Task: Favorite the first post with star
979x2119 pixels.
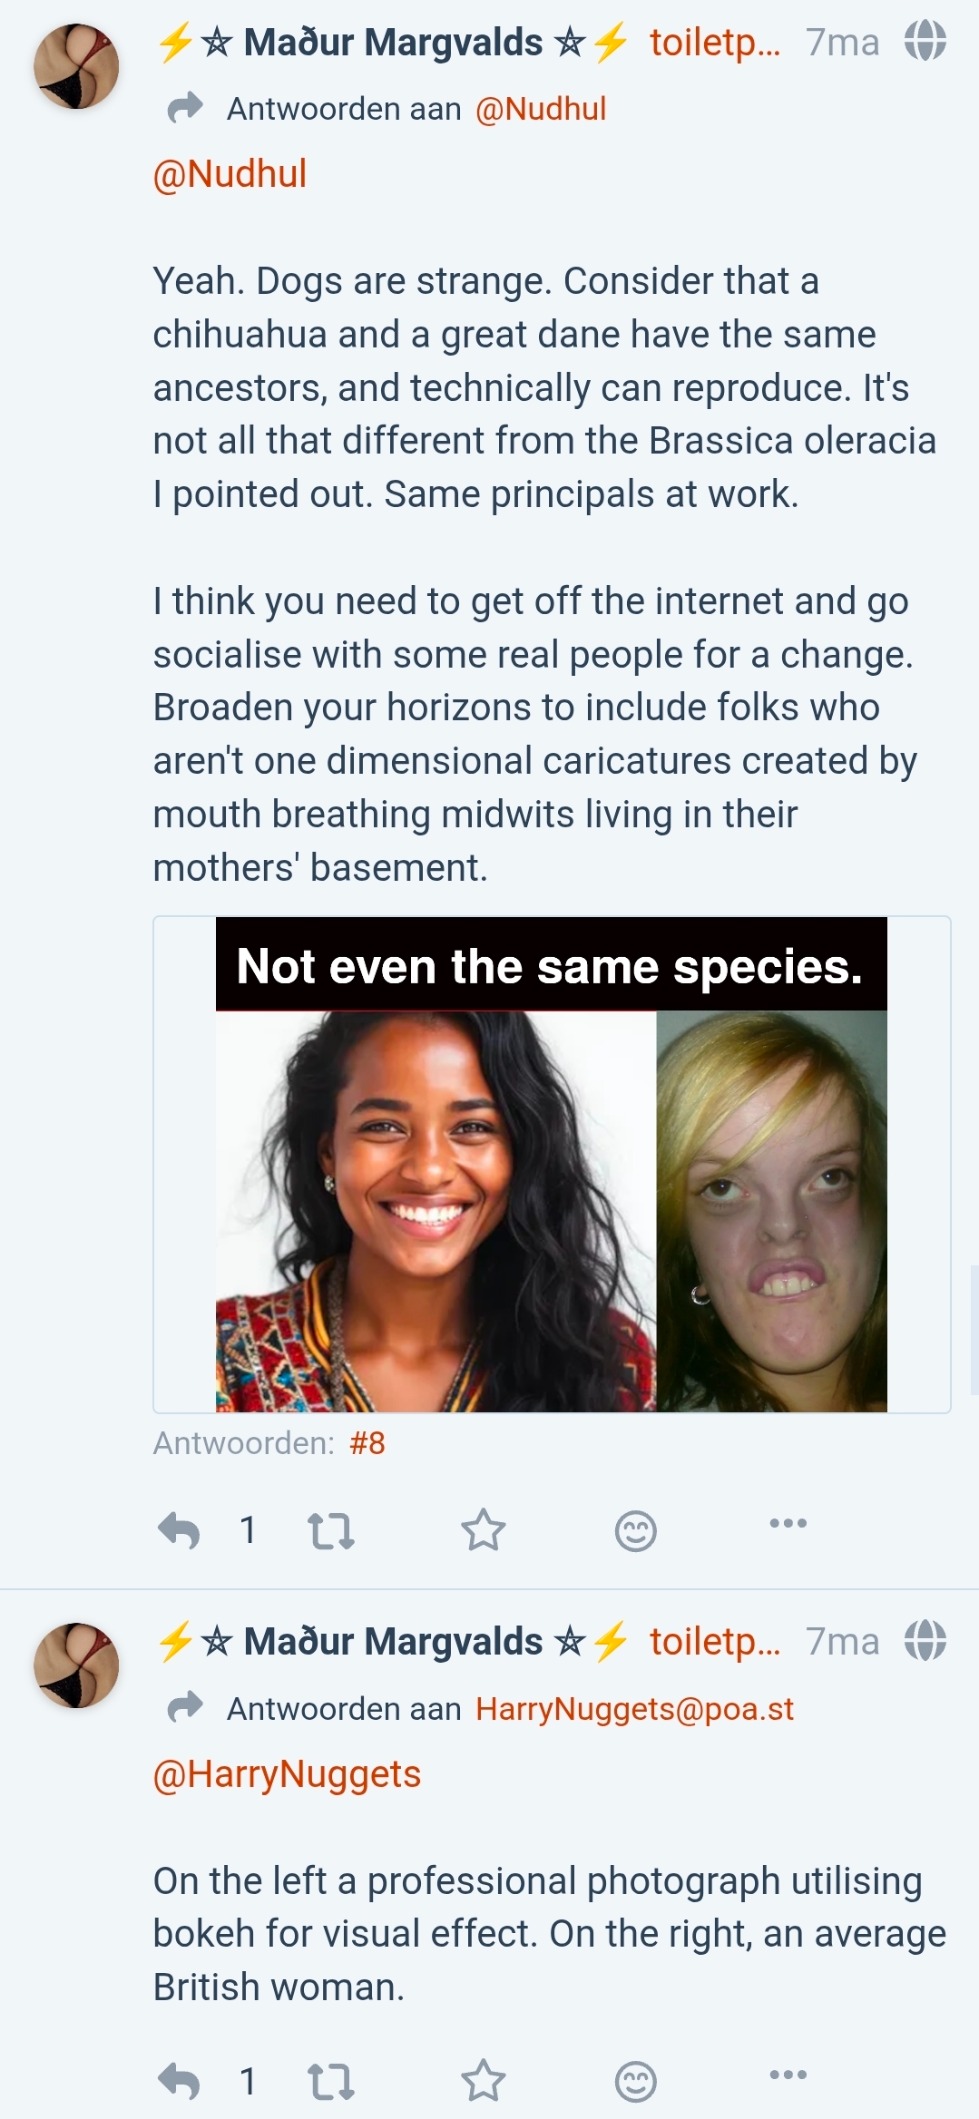Action: tap(483, 1530)
